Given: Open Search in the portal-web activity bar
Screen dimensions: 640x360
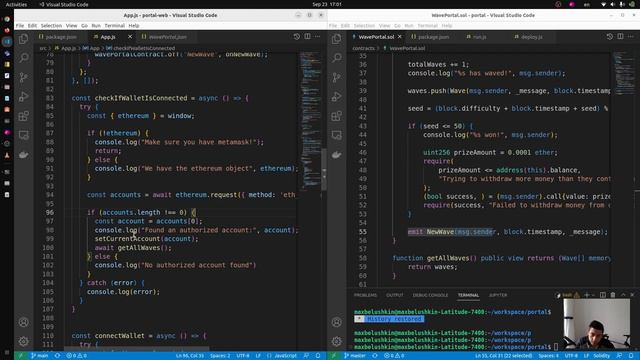Looking at the screenshot, I should (x=24, y=58).
